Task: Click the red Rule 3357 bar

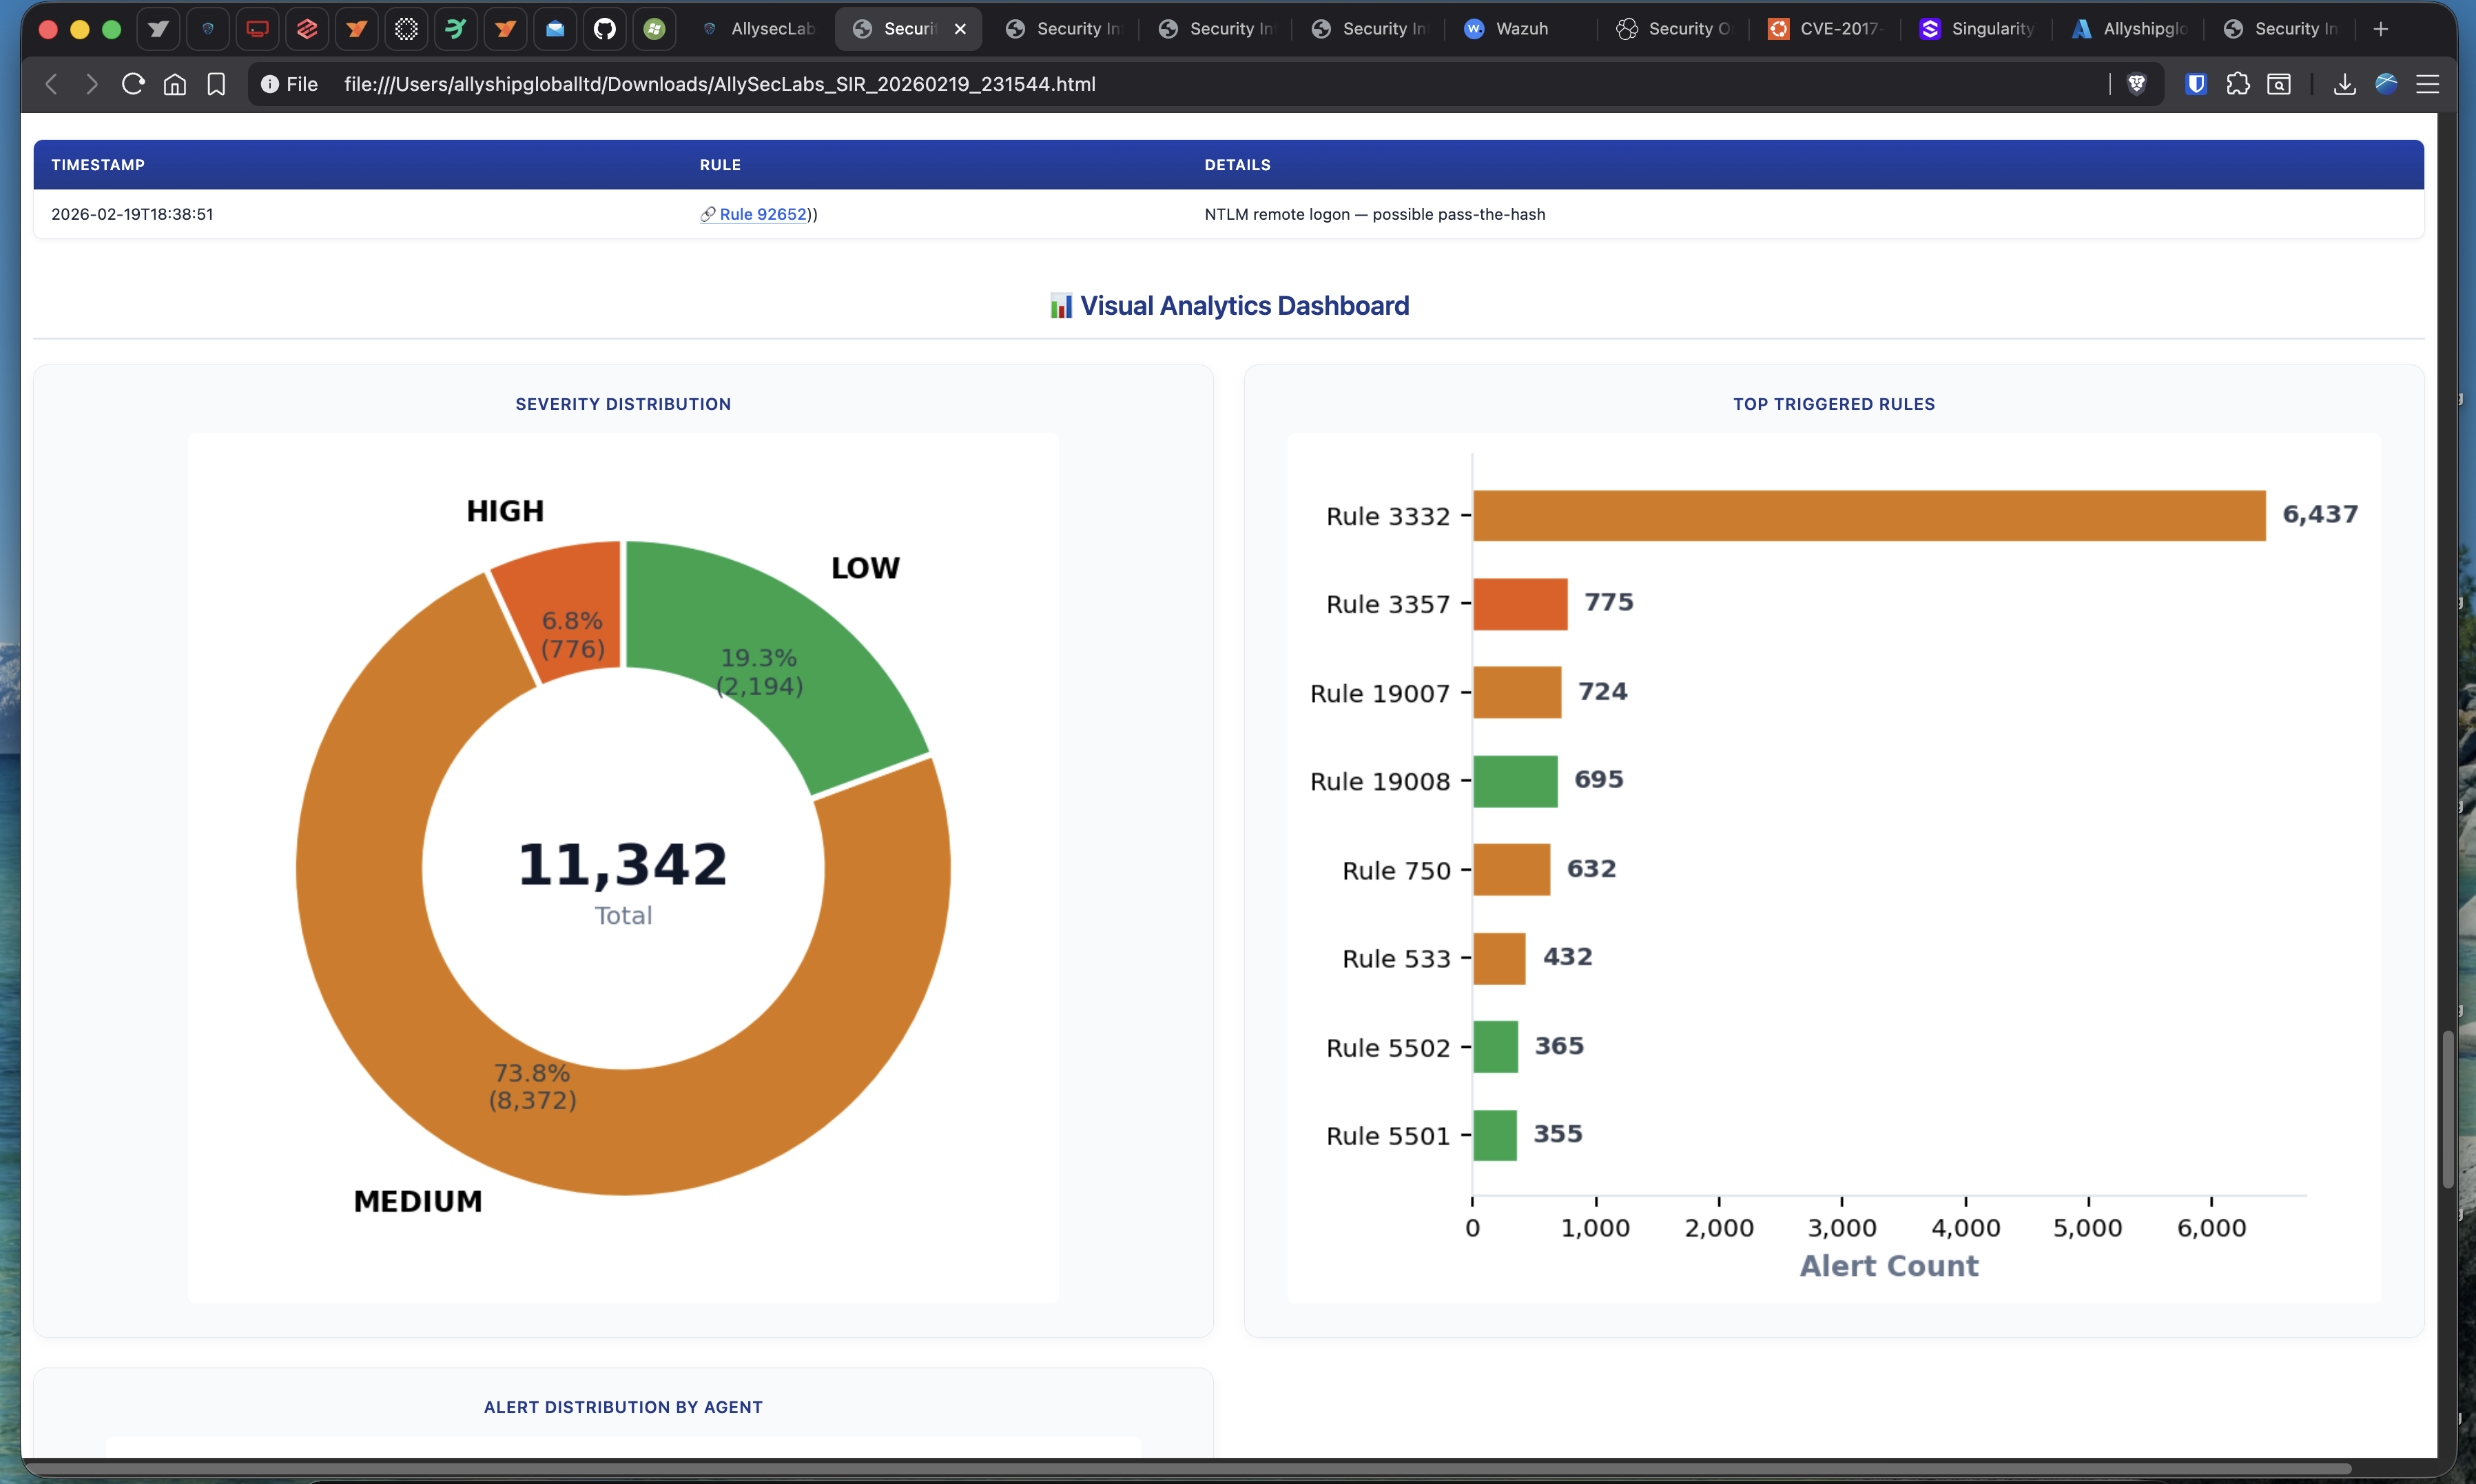Action: pos(1520,604)
